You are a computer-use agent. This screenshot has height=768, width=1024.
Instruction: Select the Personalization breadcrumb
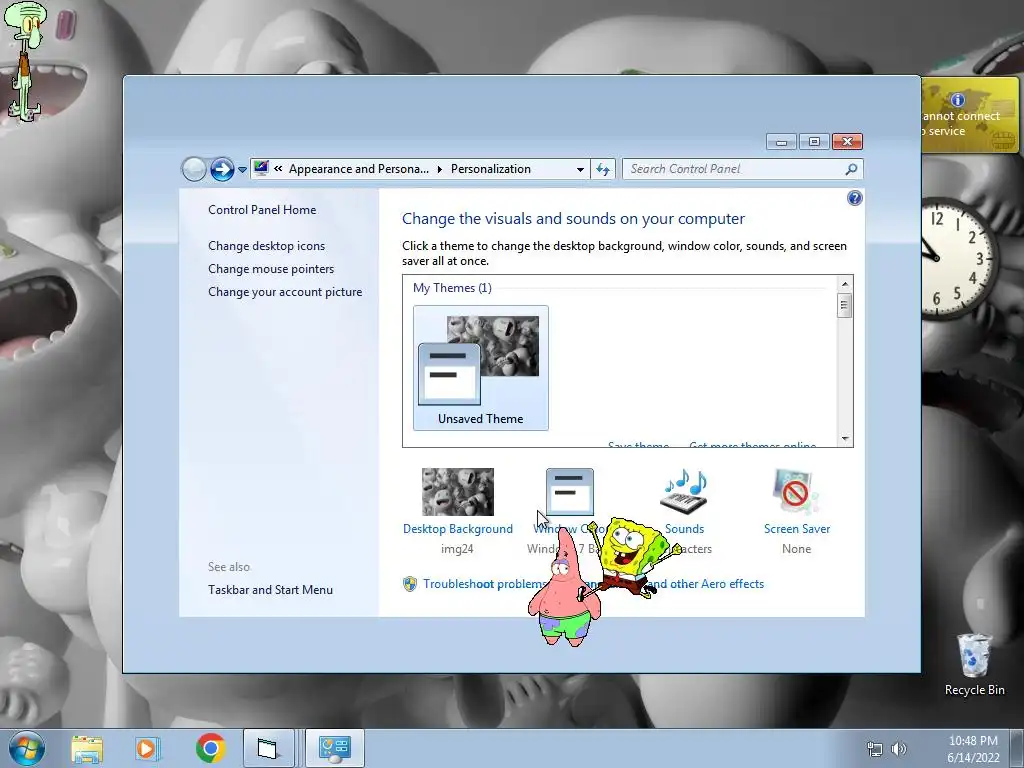(x=490, y=169)
